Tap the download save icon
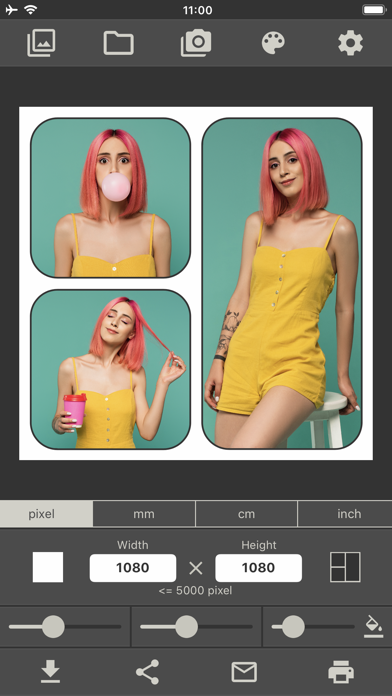 (50, 671)
